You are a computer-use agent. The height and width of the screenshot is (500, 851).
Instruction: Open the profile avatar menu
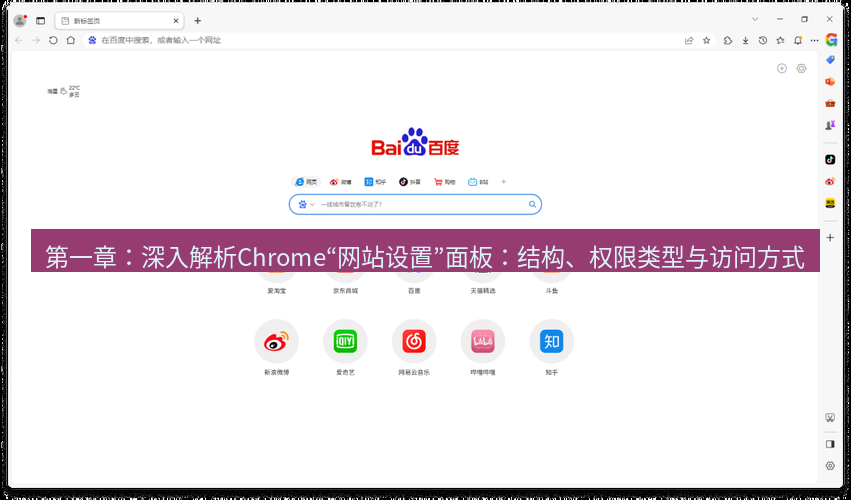point(20,21)
